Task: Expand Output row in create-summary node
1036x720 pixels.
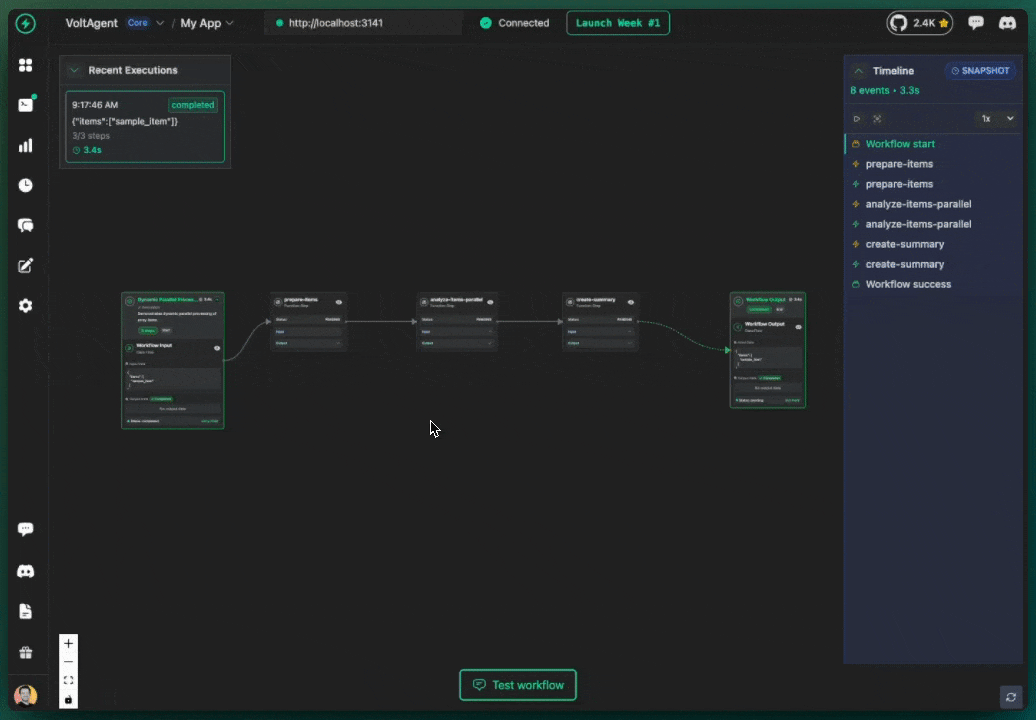Action: [x=600, y=343]
